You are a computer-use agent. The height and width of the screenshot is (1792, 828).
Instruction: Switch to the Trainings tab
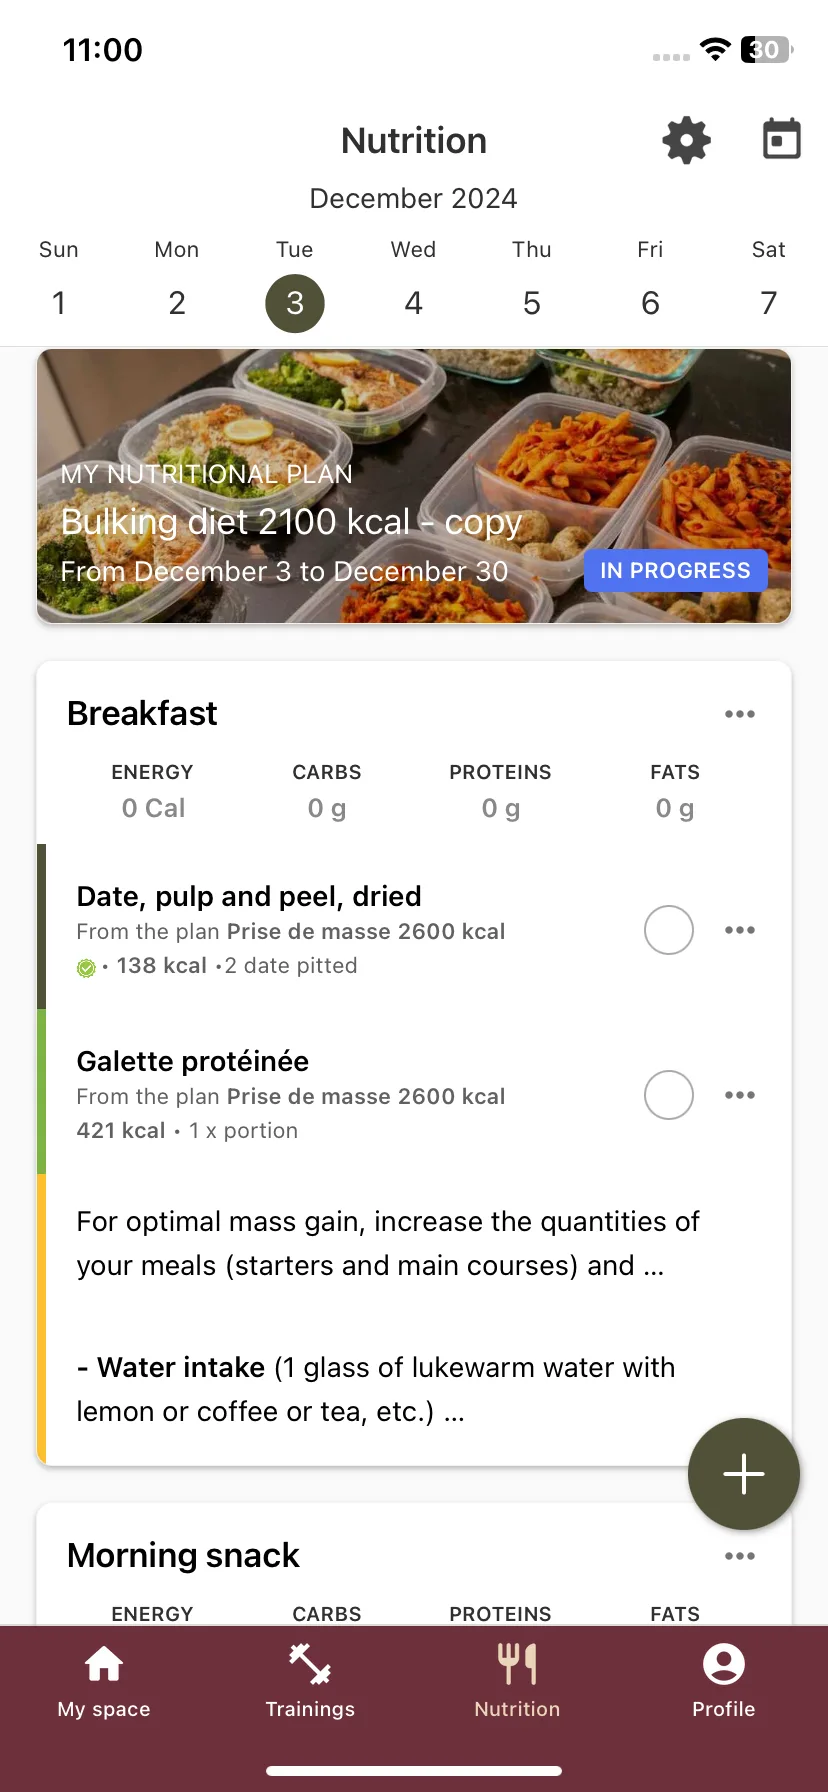pyautogui.click(x=310, y=1682)
